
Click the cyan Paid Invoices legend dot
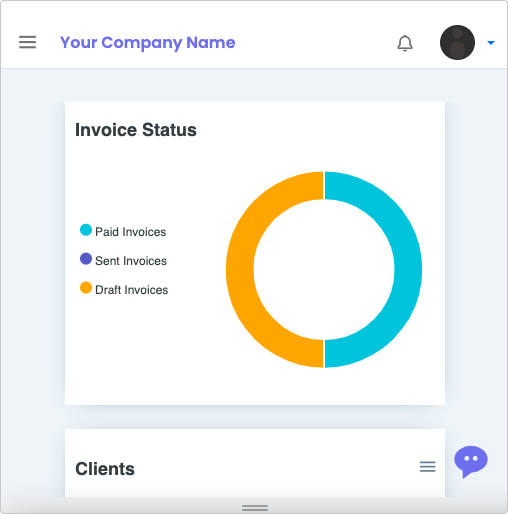coord(86,230)
